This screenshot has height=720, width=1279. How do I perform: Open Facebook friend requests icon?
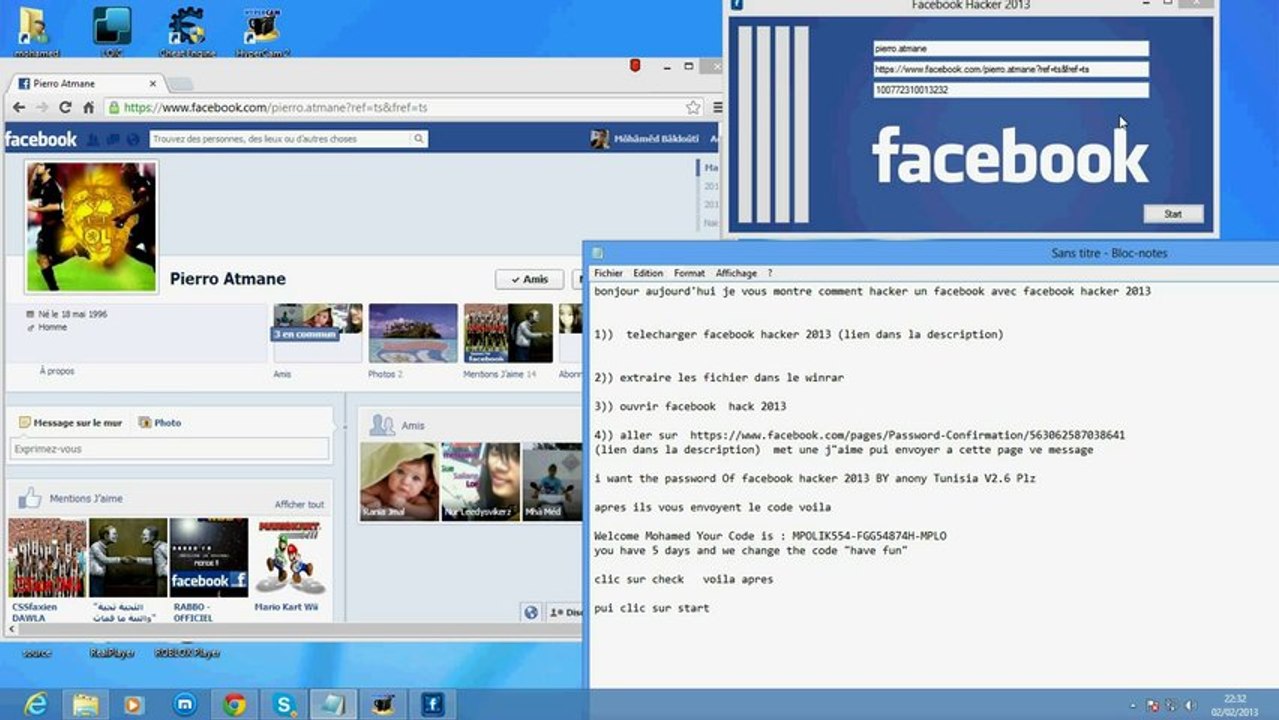pyautogui.click(x=93, y=139)
